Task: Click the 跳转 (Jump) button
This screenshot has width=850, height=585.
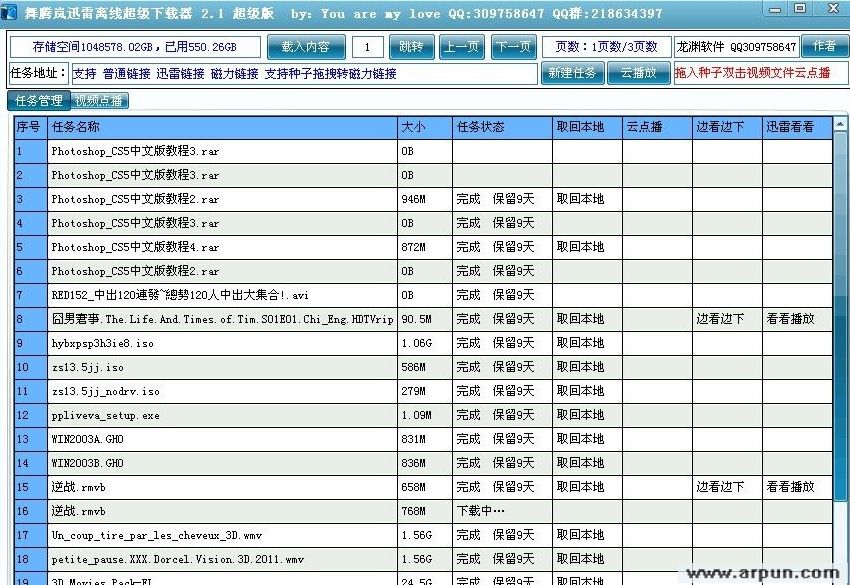Action: click(x=411, y=46)
